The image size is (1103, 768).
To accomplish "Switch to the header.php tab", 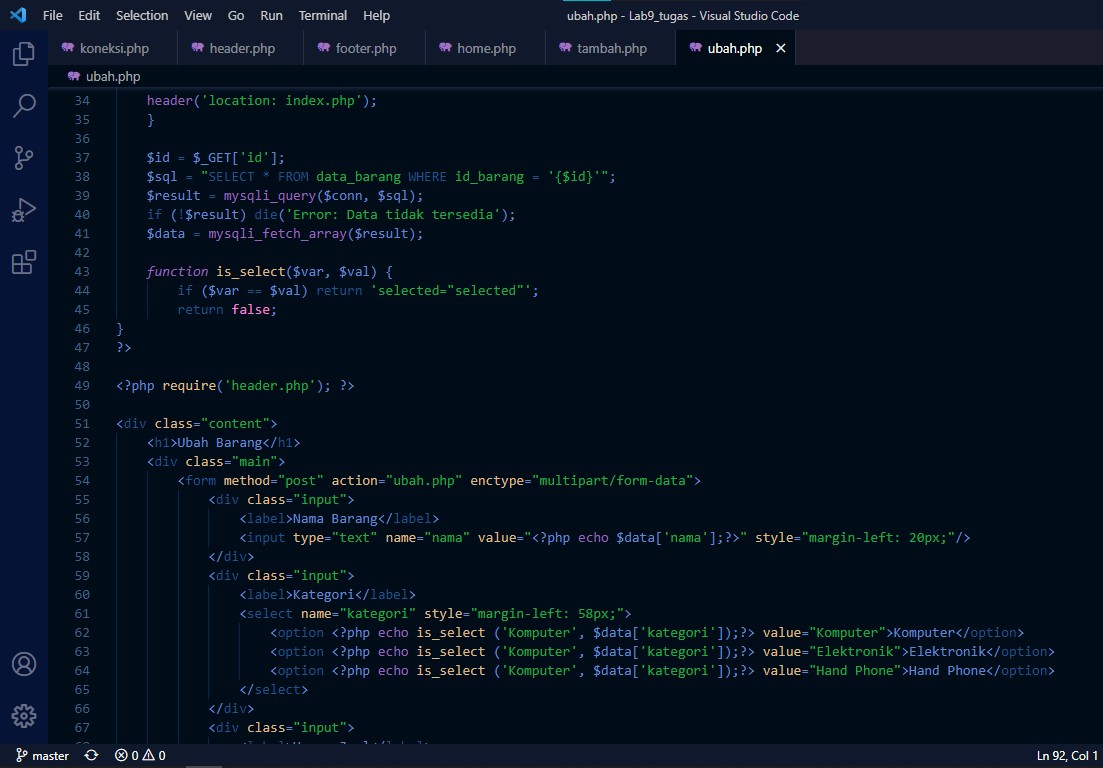I will [x=241, y=49].
